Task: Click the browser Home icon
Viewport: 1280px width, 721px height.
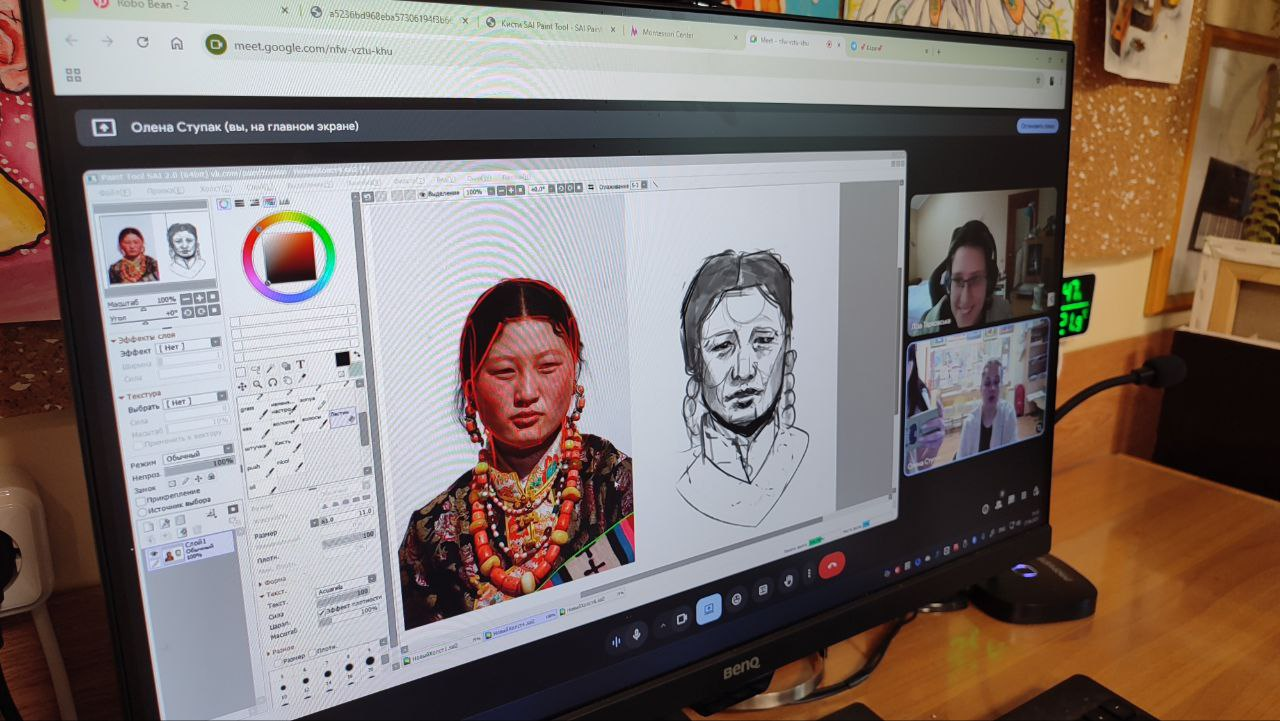Action: click(177, 43)
